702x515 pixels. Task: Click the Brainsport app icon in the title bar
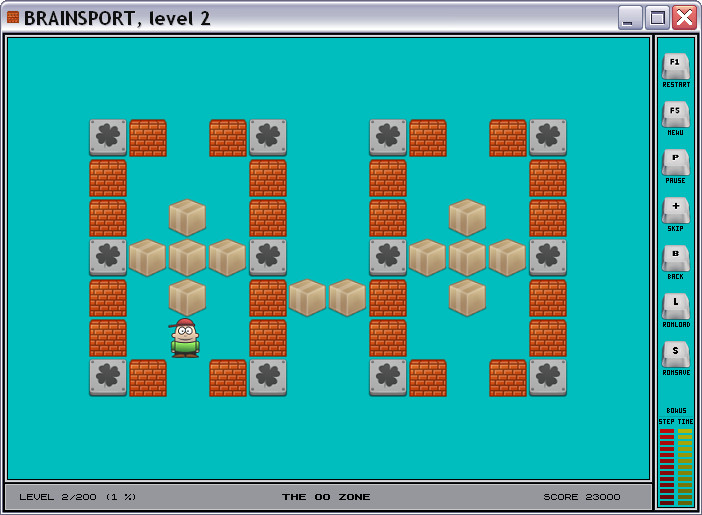point(13,17)
